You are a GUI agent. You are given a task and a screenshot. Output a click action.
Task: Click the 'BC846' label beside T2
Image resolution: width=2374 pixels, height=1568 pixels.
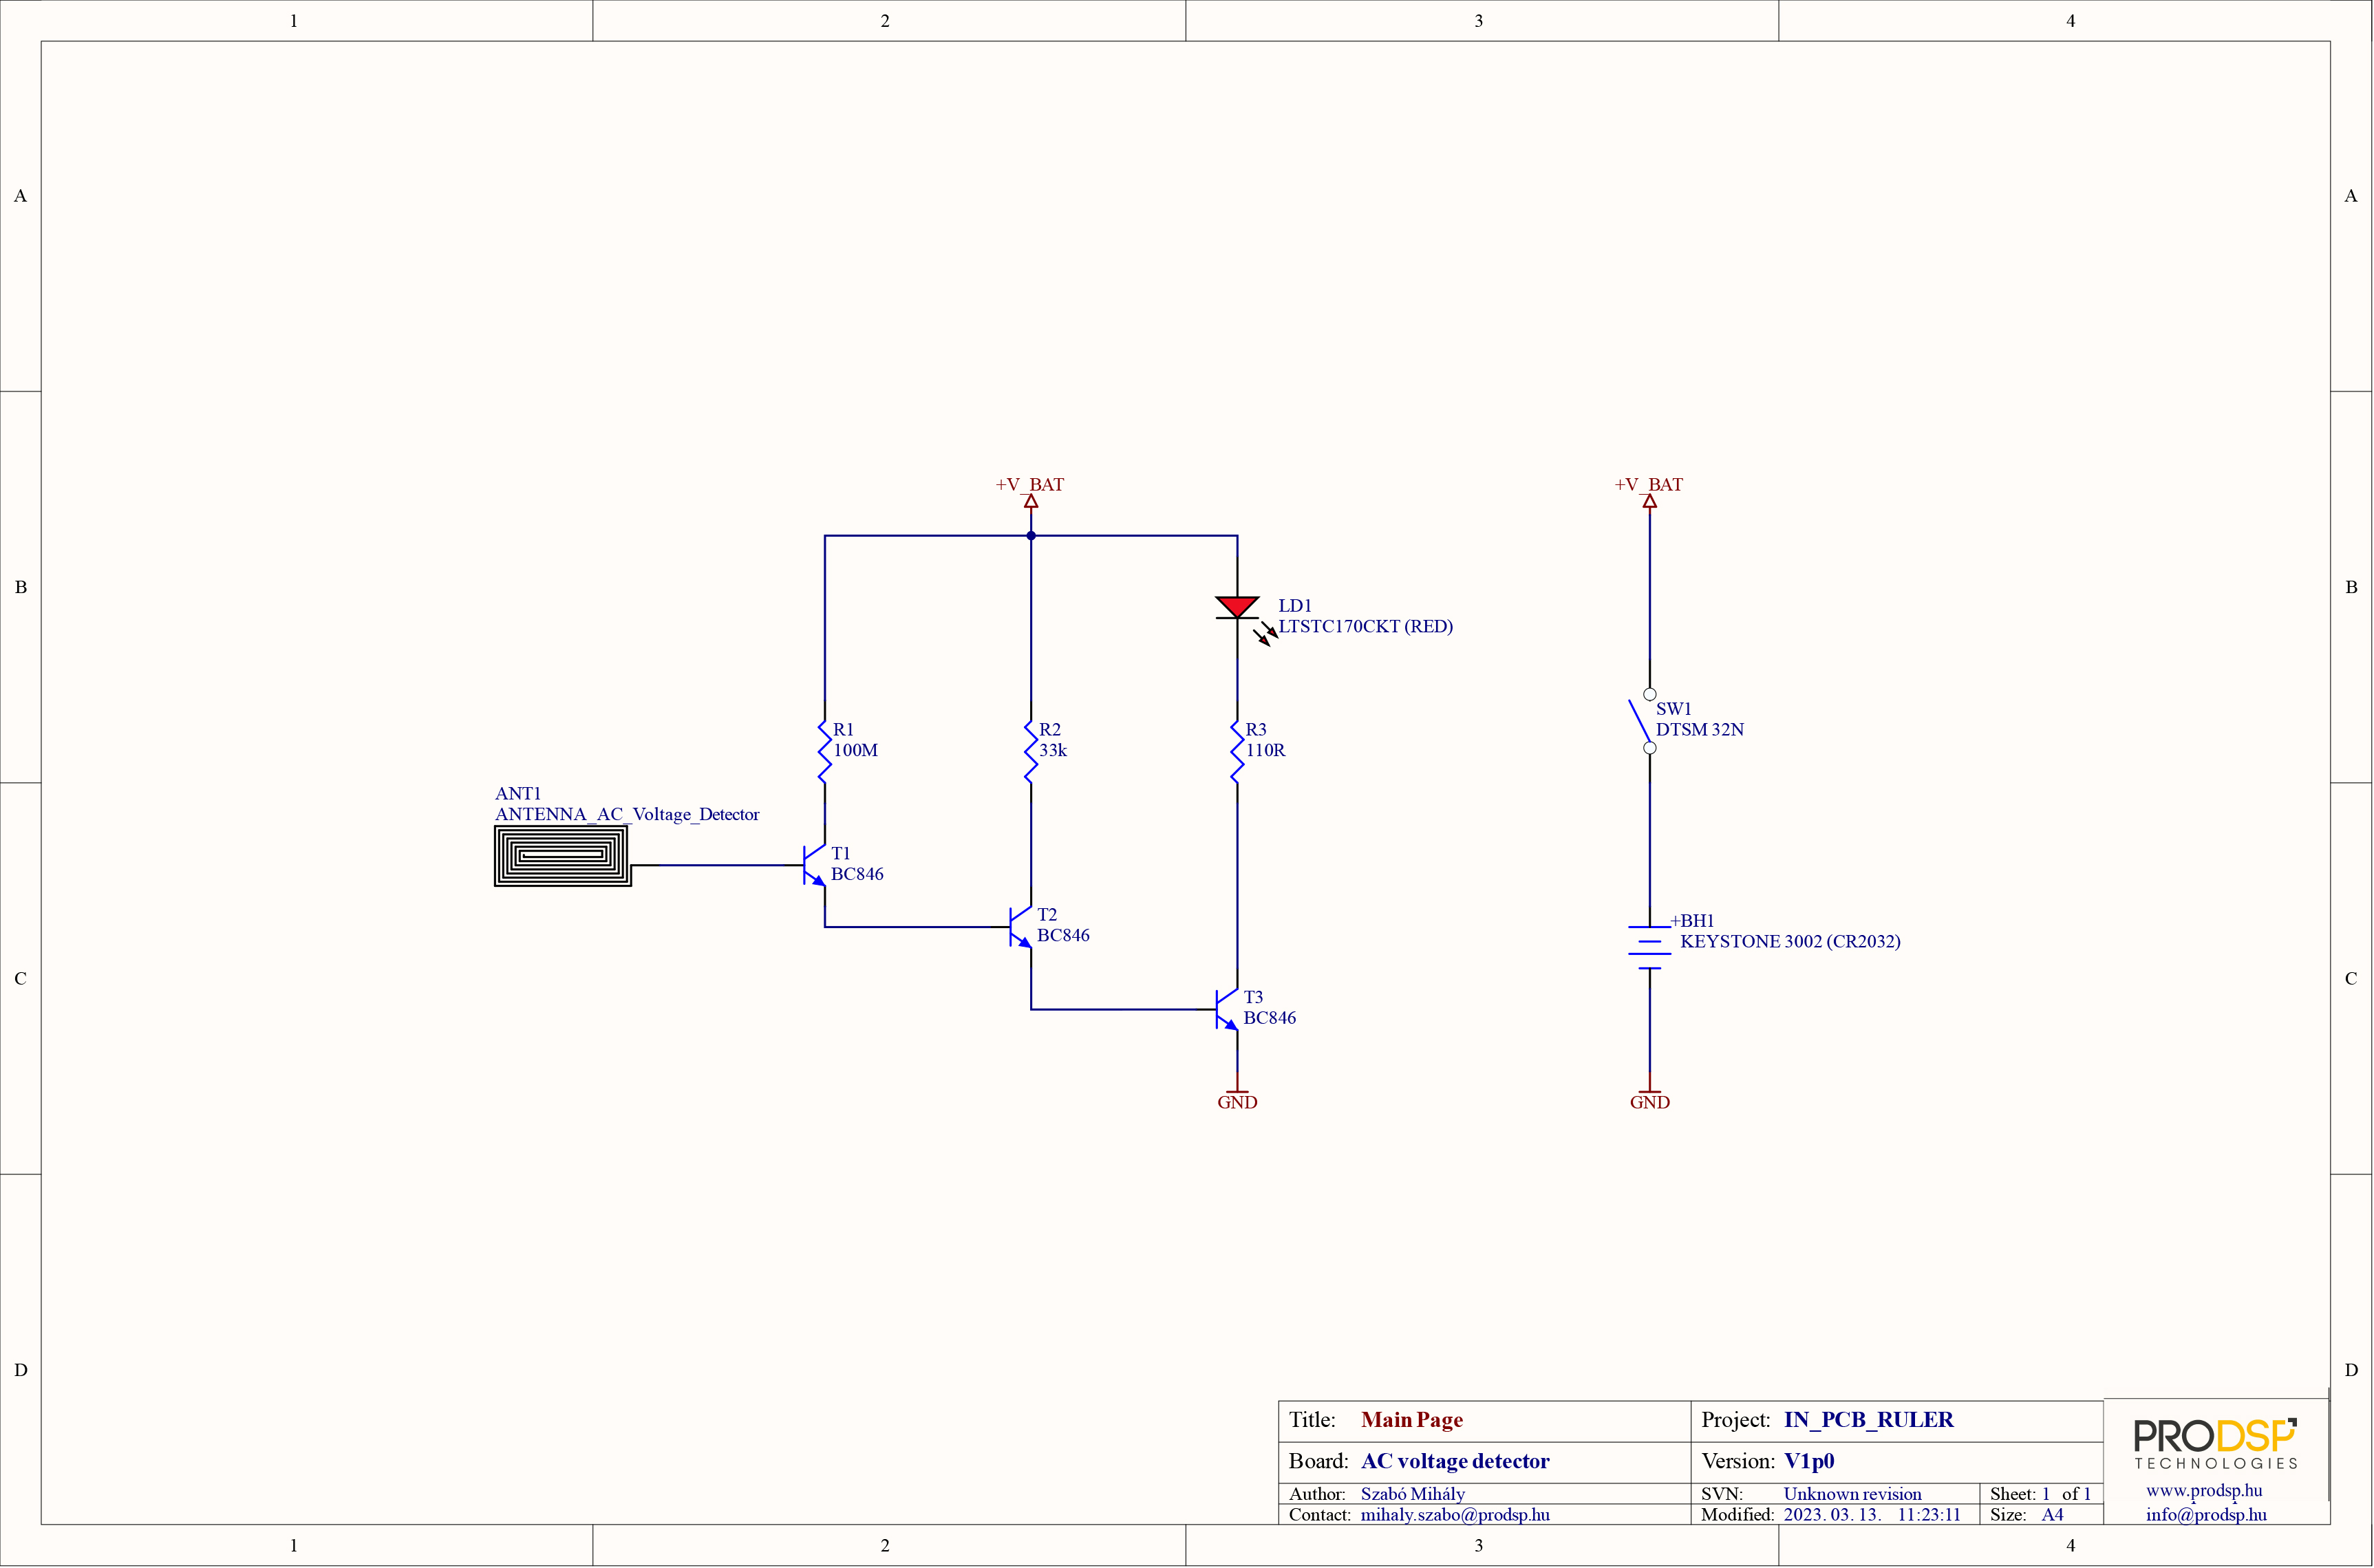click(x=1063, y=935)
